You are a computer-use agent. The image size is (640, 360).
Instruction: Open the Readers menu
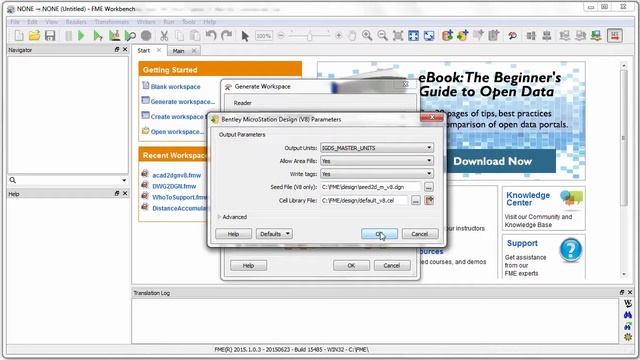pos(76,22)
